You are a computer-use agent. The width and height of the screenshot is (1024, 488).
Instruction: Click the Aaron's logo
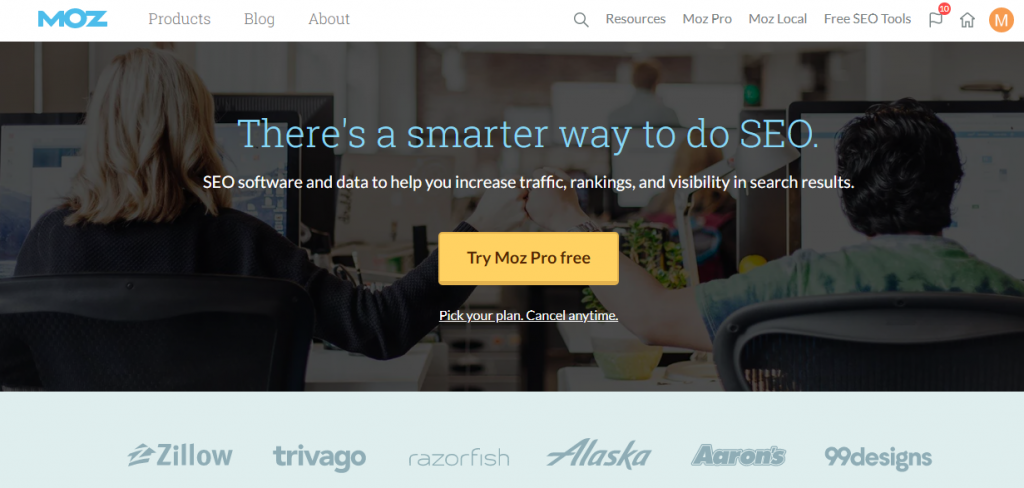(x=739, y=455)
